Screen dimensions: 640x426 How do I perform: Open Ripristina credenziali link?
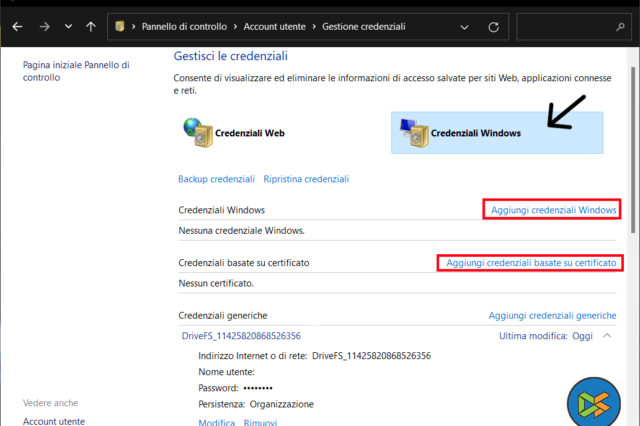pos(306,179)
